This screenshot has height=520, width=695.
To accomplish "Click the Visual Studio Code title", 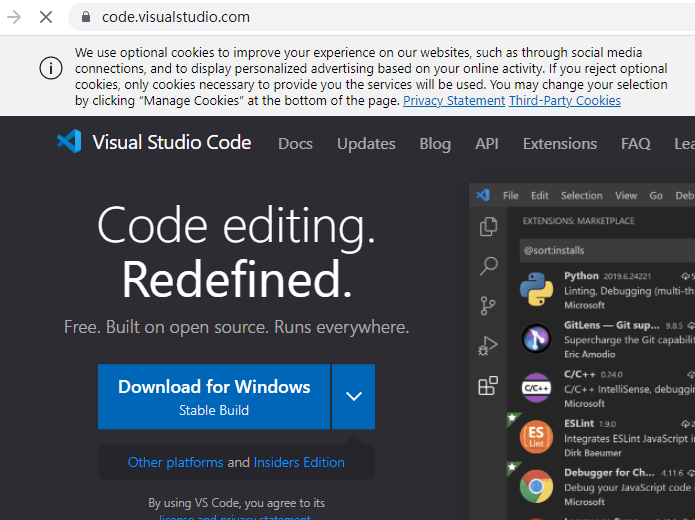I will point(172,142).
